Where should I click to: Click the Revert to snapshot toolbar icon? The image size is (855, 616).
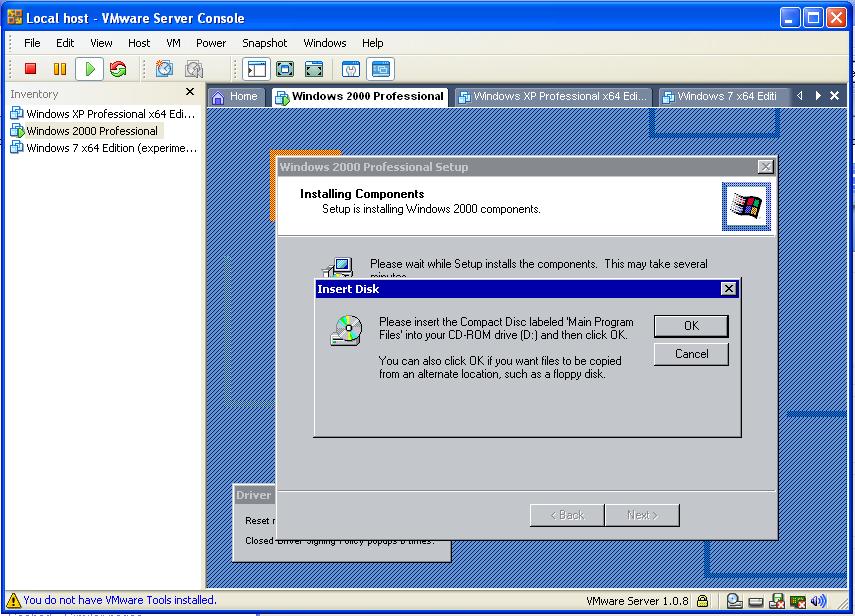(x=194, y=69)
